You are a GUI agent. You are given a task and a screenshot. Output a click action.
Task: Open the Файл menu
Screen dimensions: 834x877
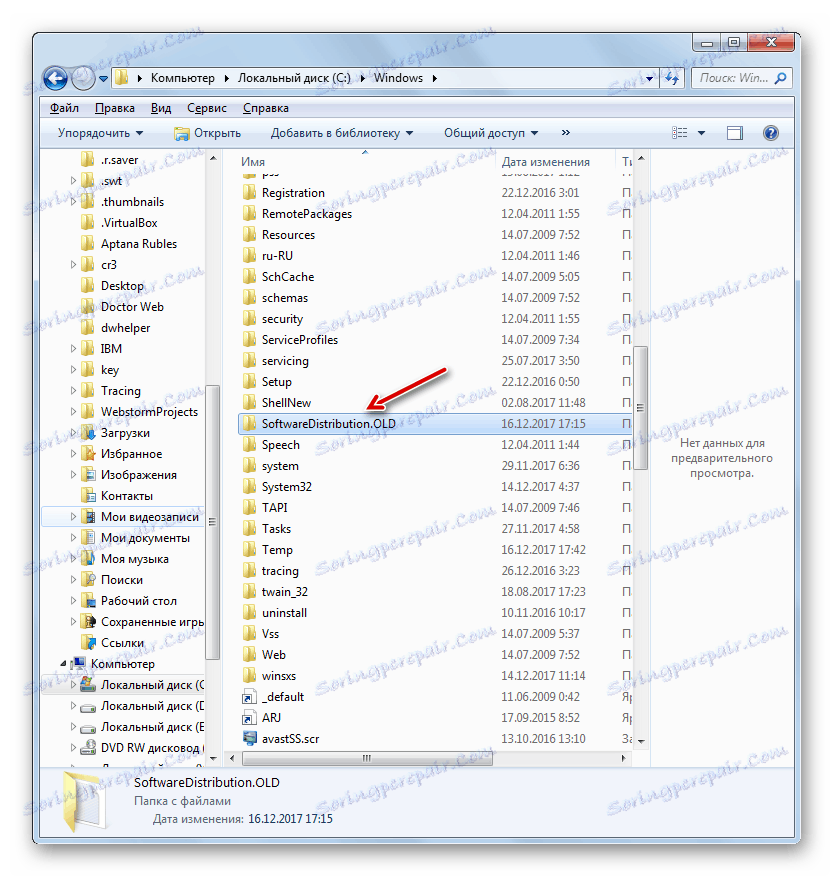(x=64, y=108)
